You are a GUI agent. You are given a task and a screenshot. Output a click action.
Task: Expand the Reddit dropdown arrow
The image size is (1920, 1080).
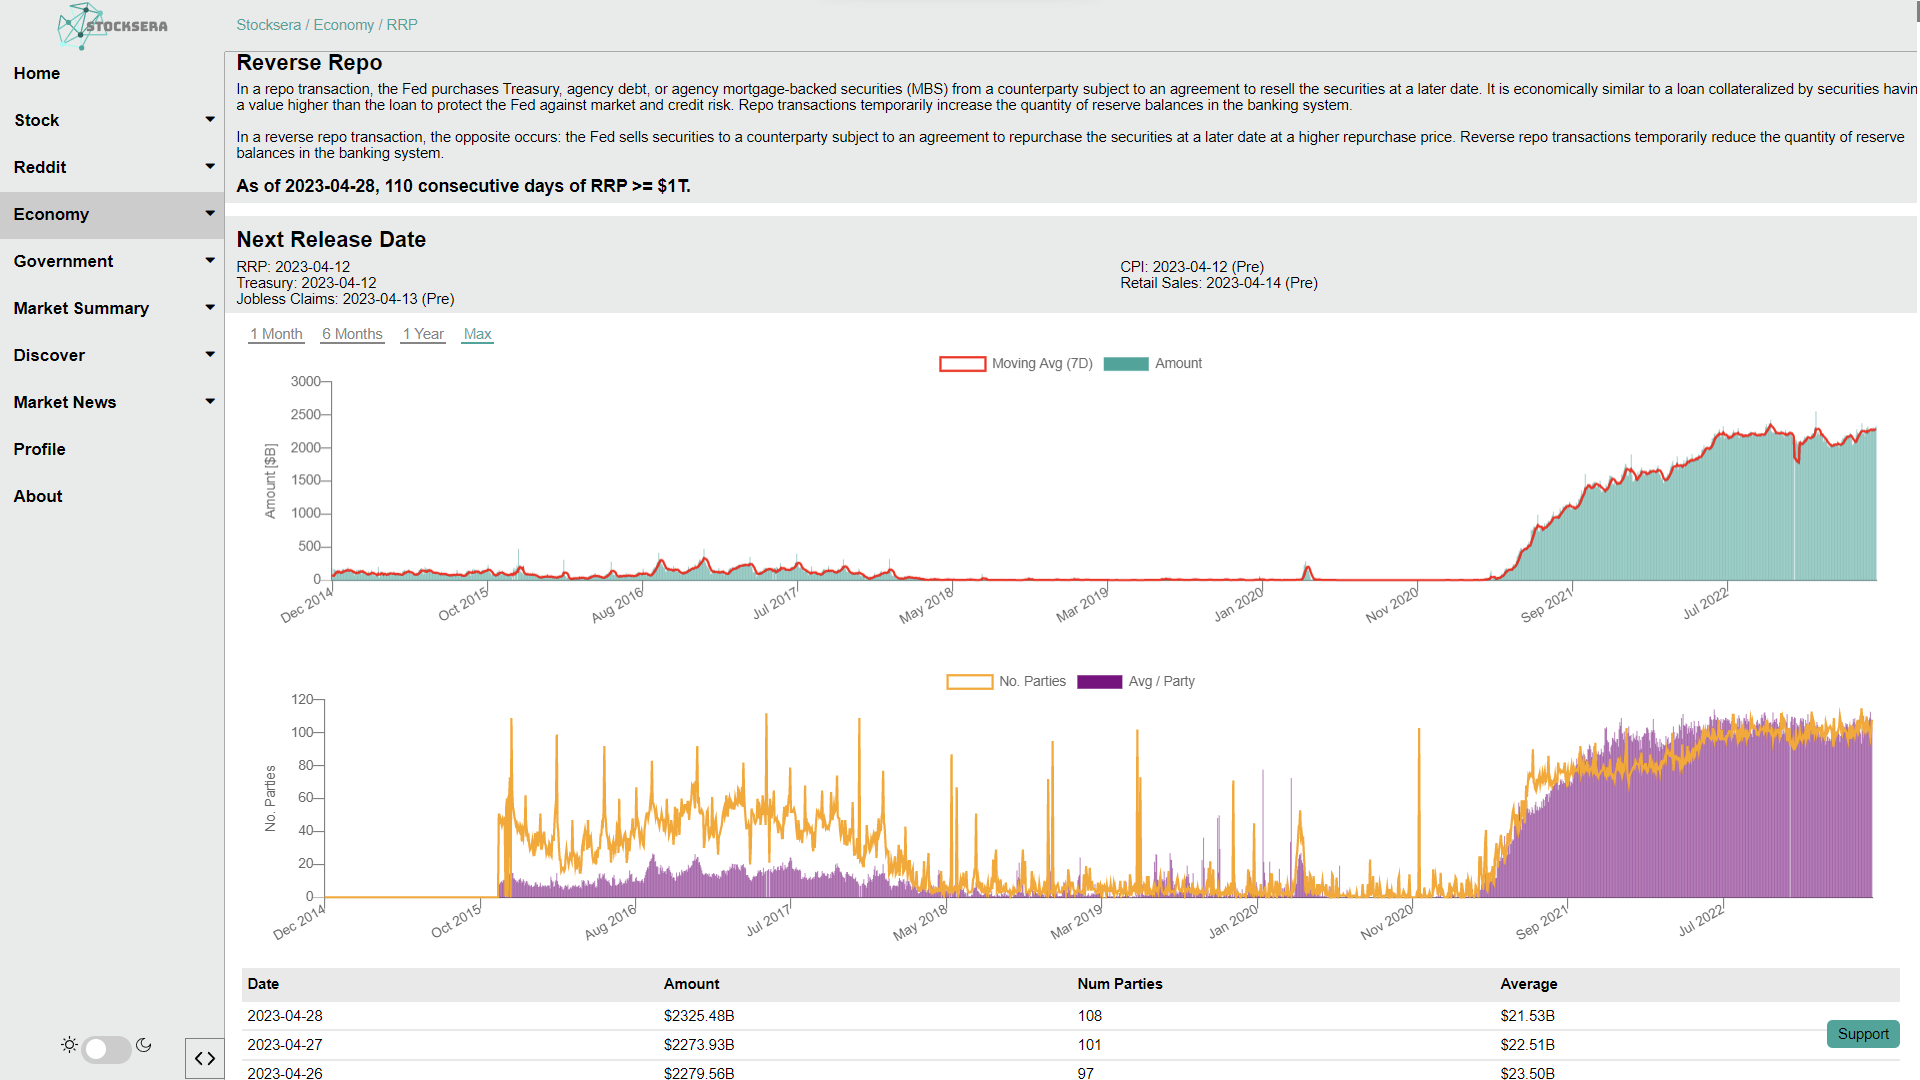point(210,166)
